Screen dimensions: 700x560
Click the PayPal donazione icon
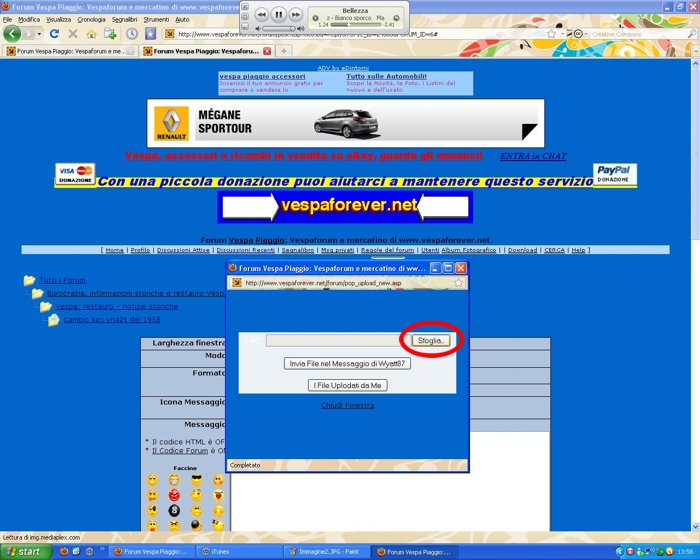point(615,175)
